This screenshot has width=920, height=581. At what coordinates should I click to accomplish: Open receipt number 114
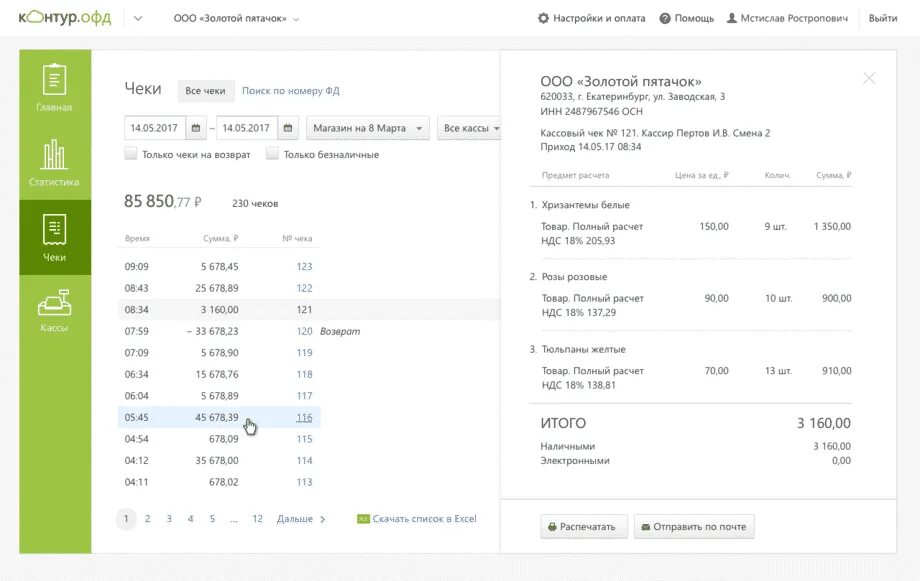305,461
